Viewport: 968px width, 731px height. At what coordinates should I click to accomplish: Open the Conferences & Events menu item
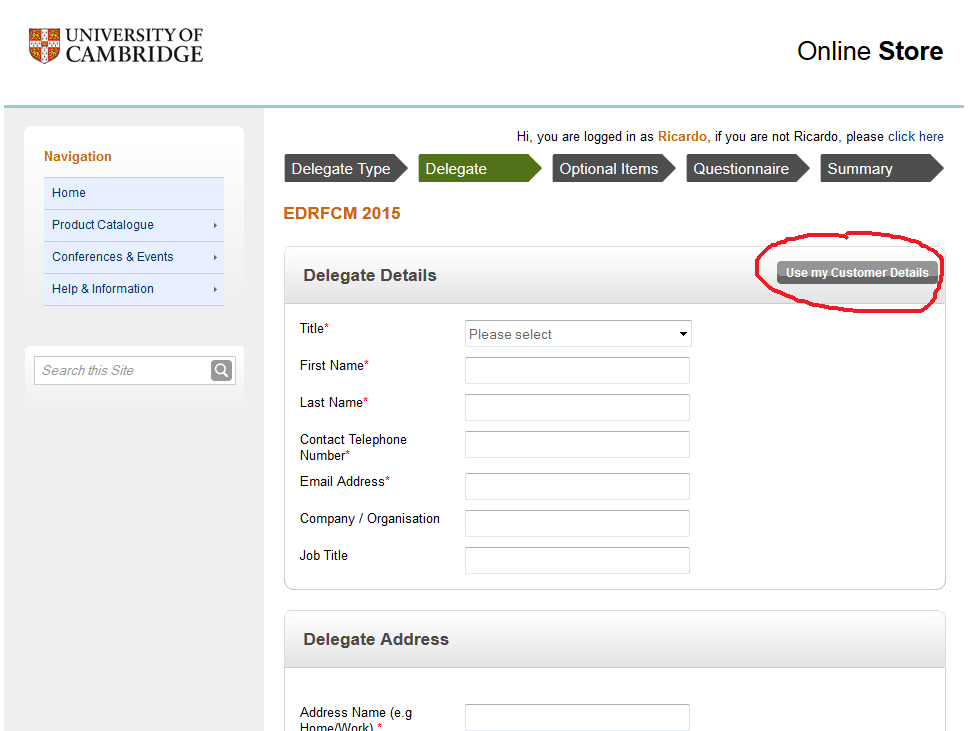133,257
